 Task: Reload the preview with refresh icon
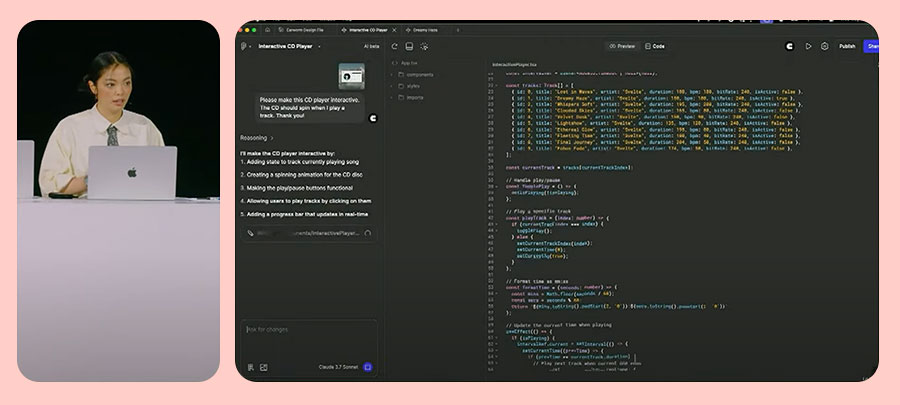394,46
